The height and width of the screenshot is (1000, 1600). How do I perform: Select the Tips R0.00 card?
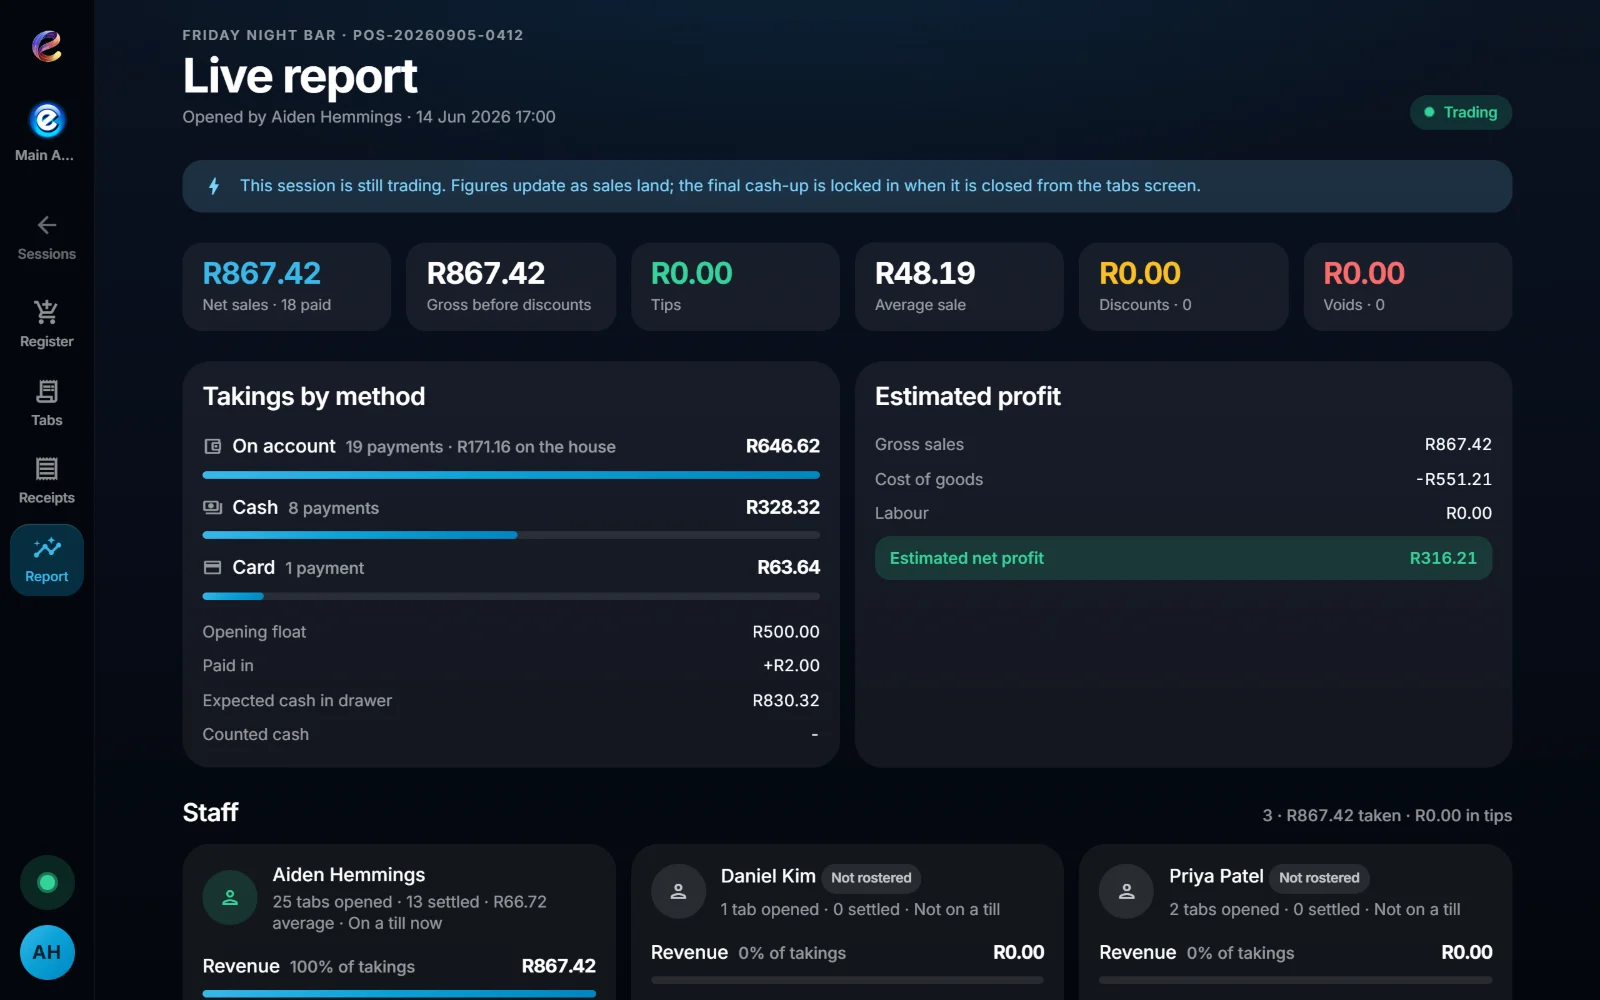click(735, 286)
